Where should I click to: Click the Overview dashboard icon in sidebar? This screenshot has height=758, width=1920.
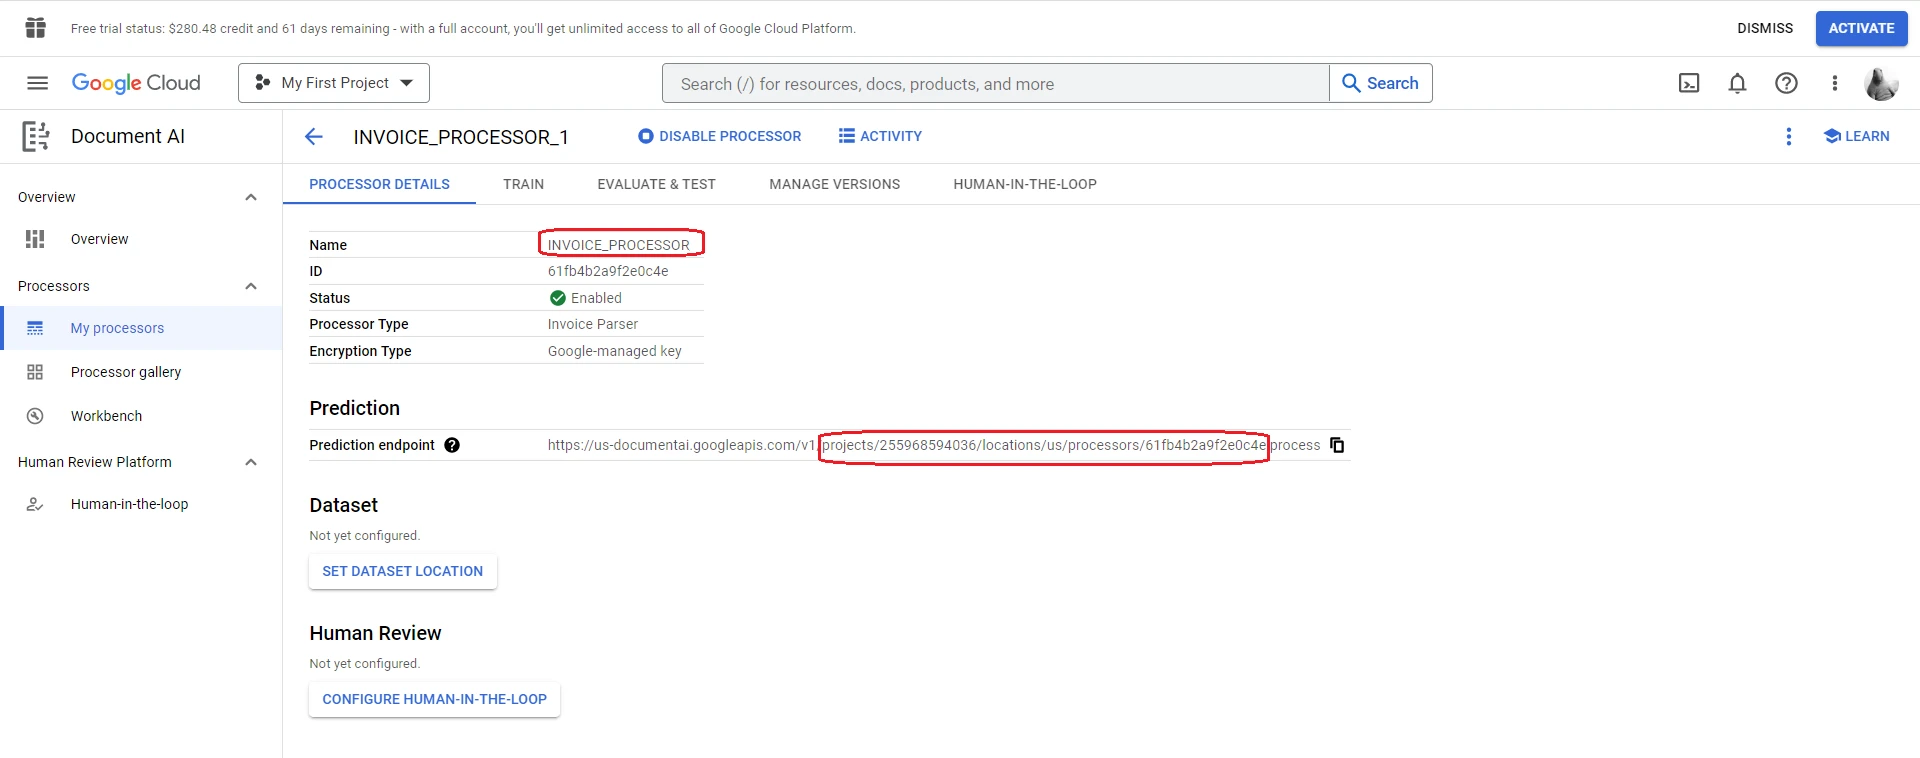35,239
